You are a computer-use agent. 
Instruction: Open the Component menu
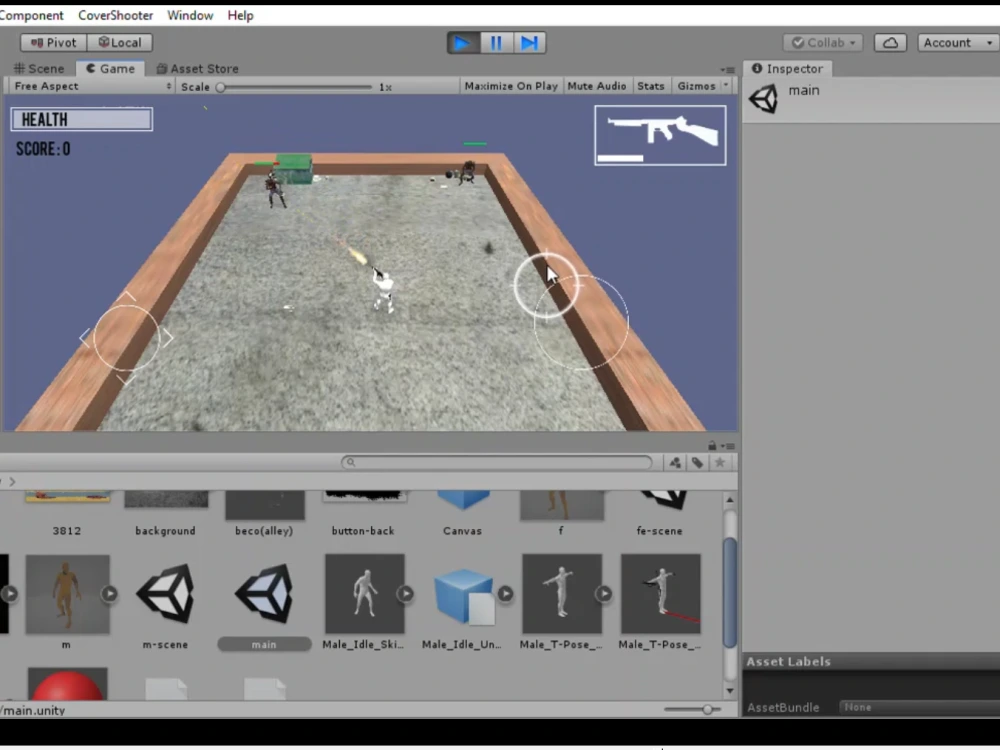[31, 15]
